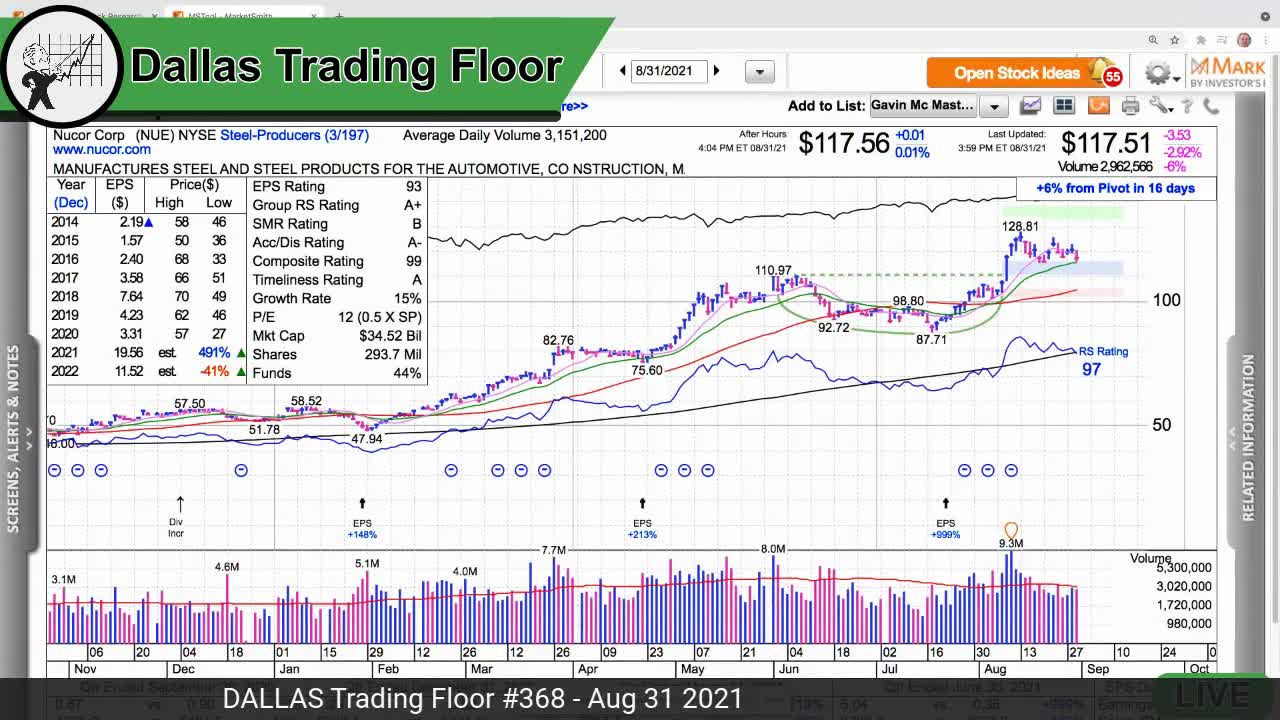Screen dimensions: 1280x720
Task: Click the phone contact icon
Action: pos(1210,105)
